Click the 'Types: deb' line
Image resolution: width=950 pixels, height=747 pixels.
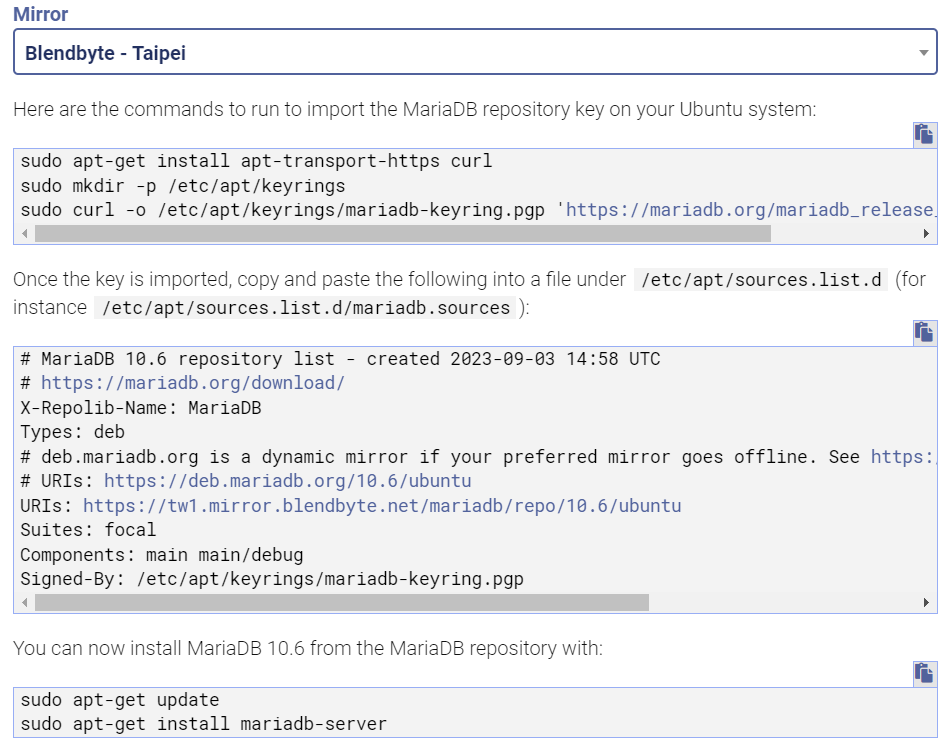click(x=72, y=432)
